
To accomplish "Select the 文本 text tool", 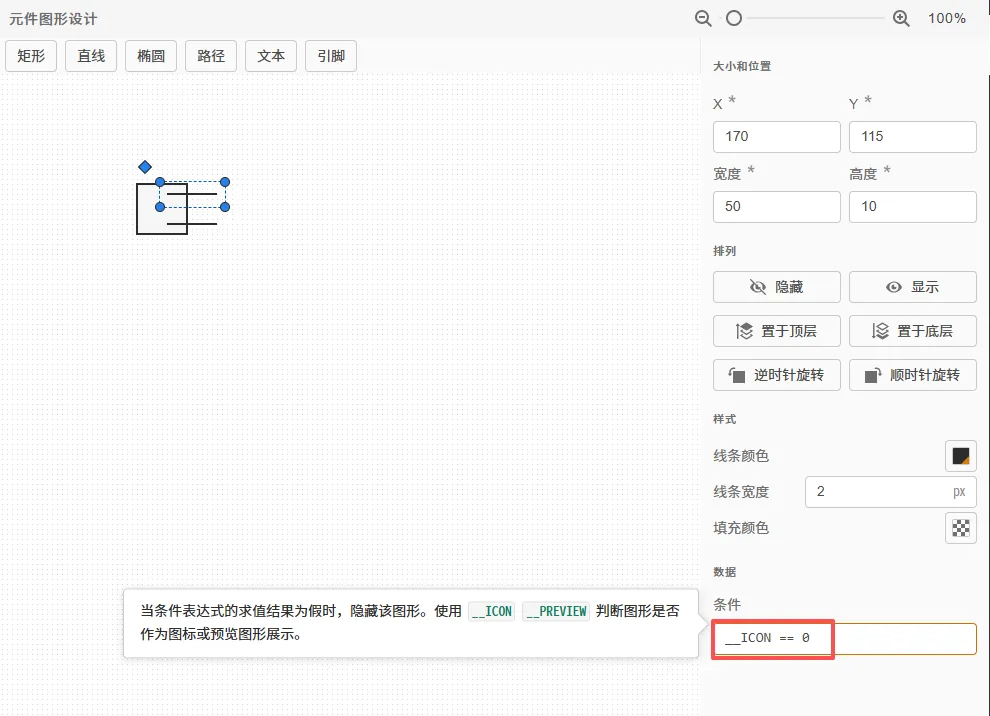I will coord(270,56).
